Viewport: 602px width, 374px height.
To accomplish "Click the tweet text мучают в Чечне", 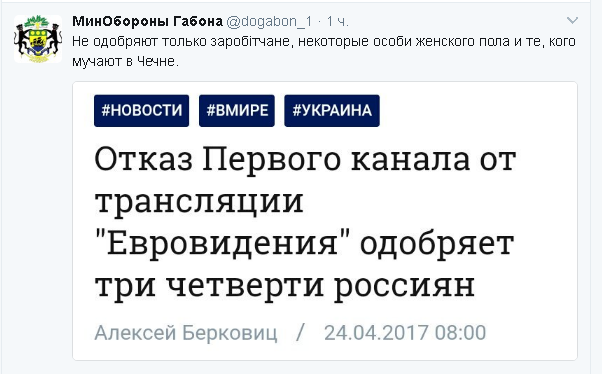I will (x=126, y=61).
